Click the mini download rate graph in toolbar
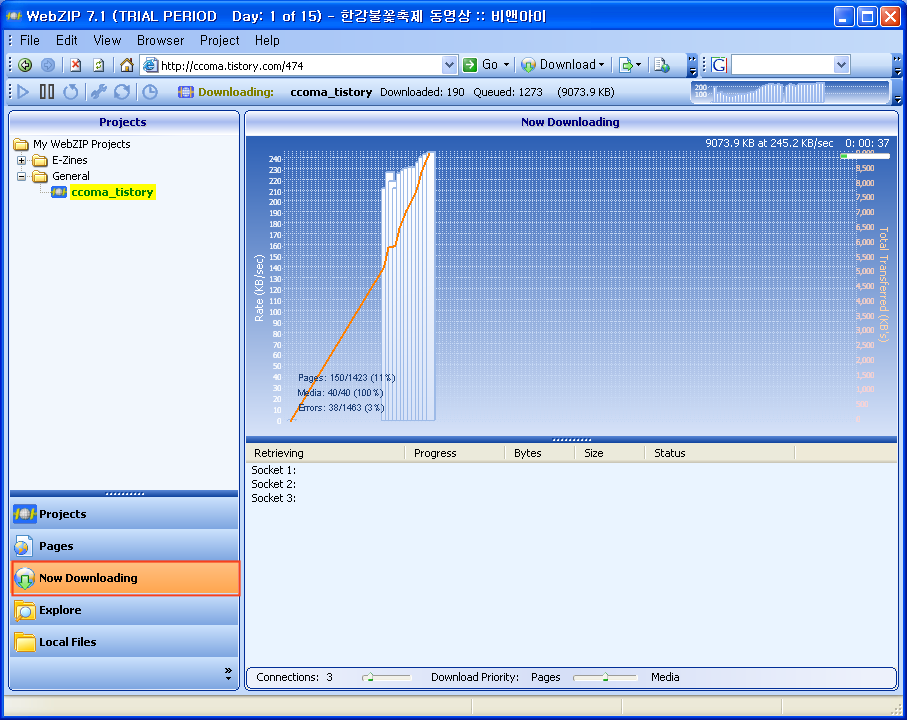The width and height of the screenshot is (907, 720). (x=790, y=92)
